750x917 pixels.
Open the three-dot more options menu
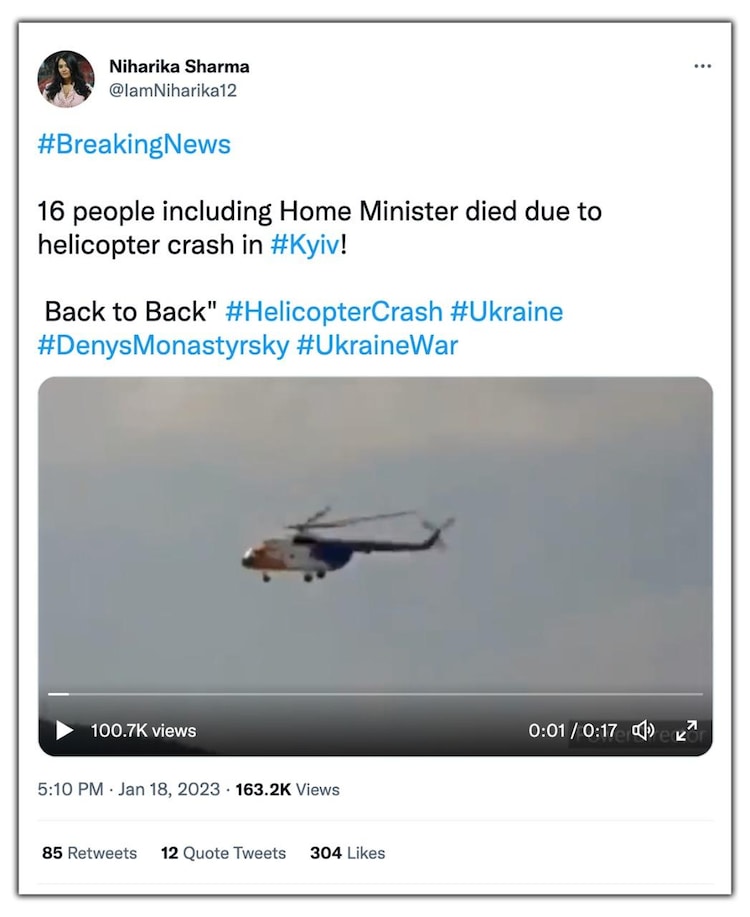702,66
